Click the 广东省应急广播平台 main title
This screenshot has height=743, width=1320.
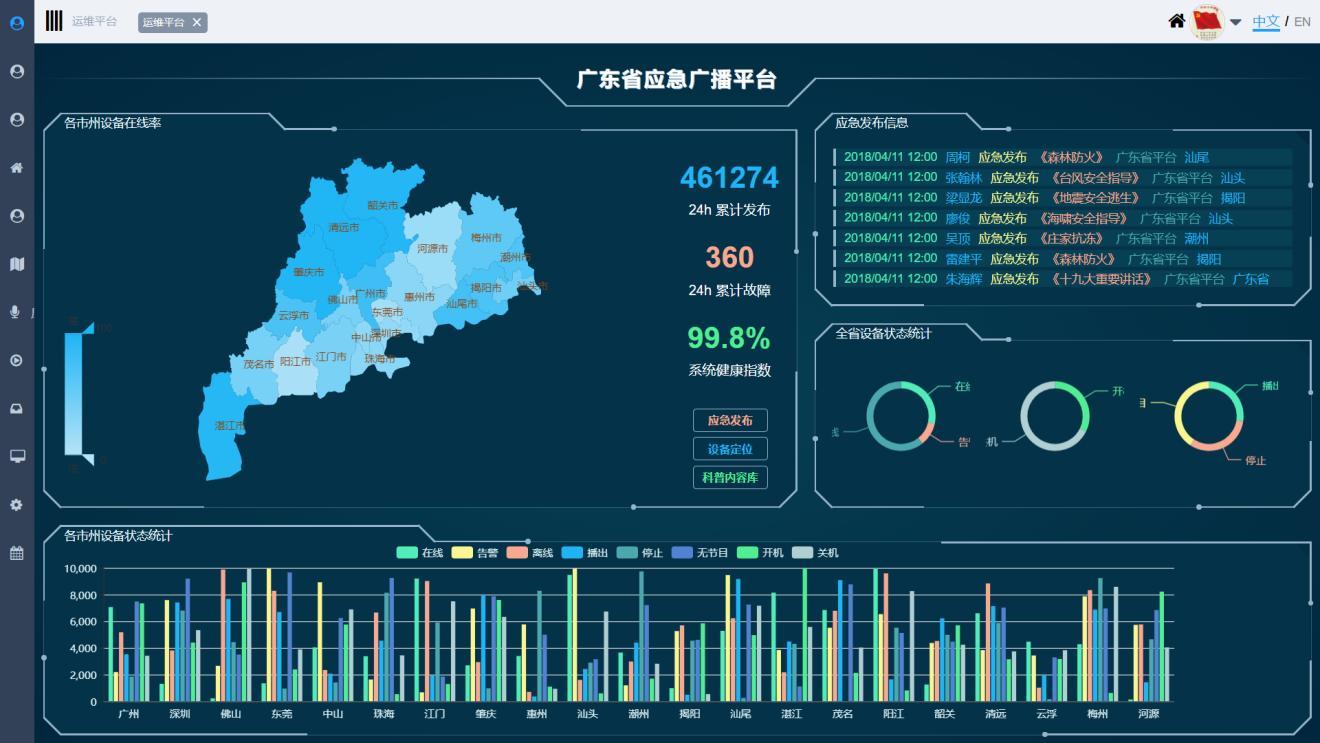677,80
